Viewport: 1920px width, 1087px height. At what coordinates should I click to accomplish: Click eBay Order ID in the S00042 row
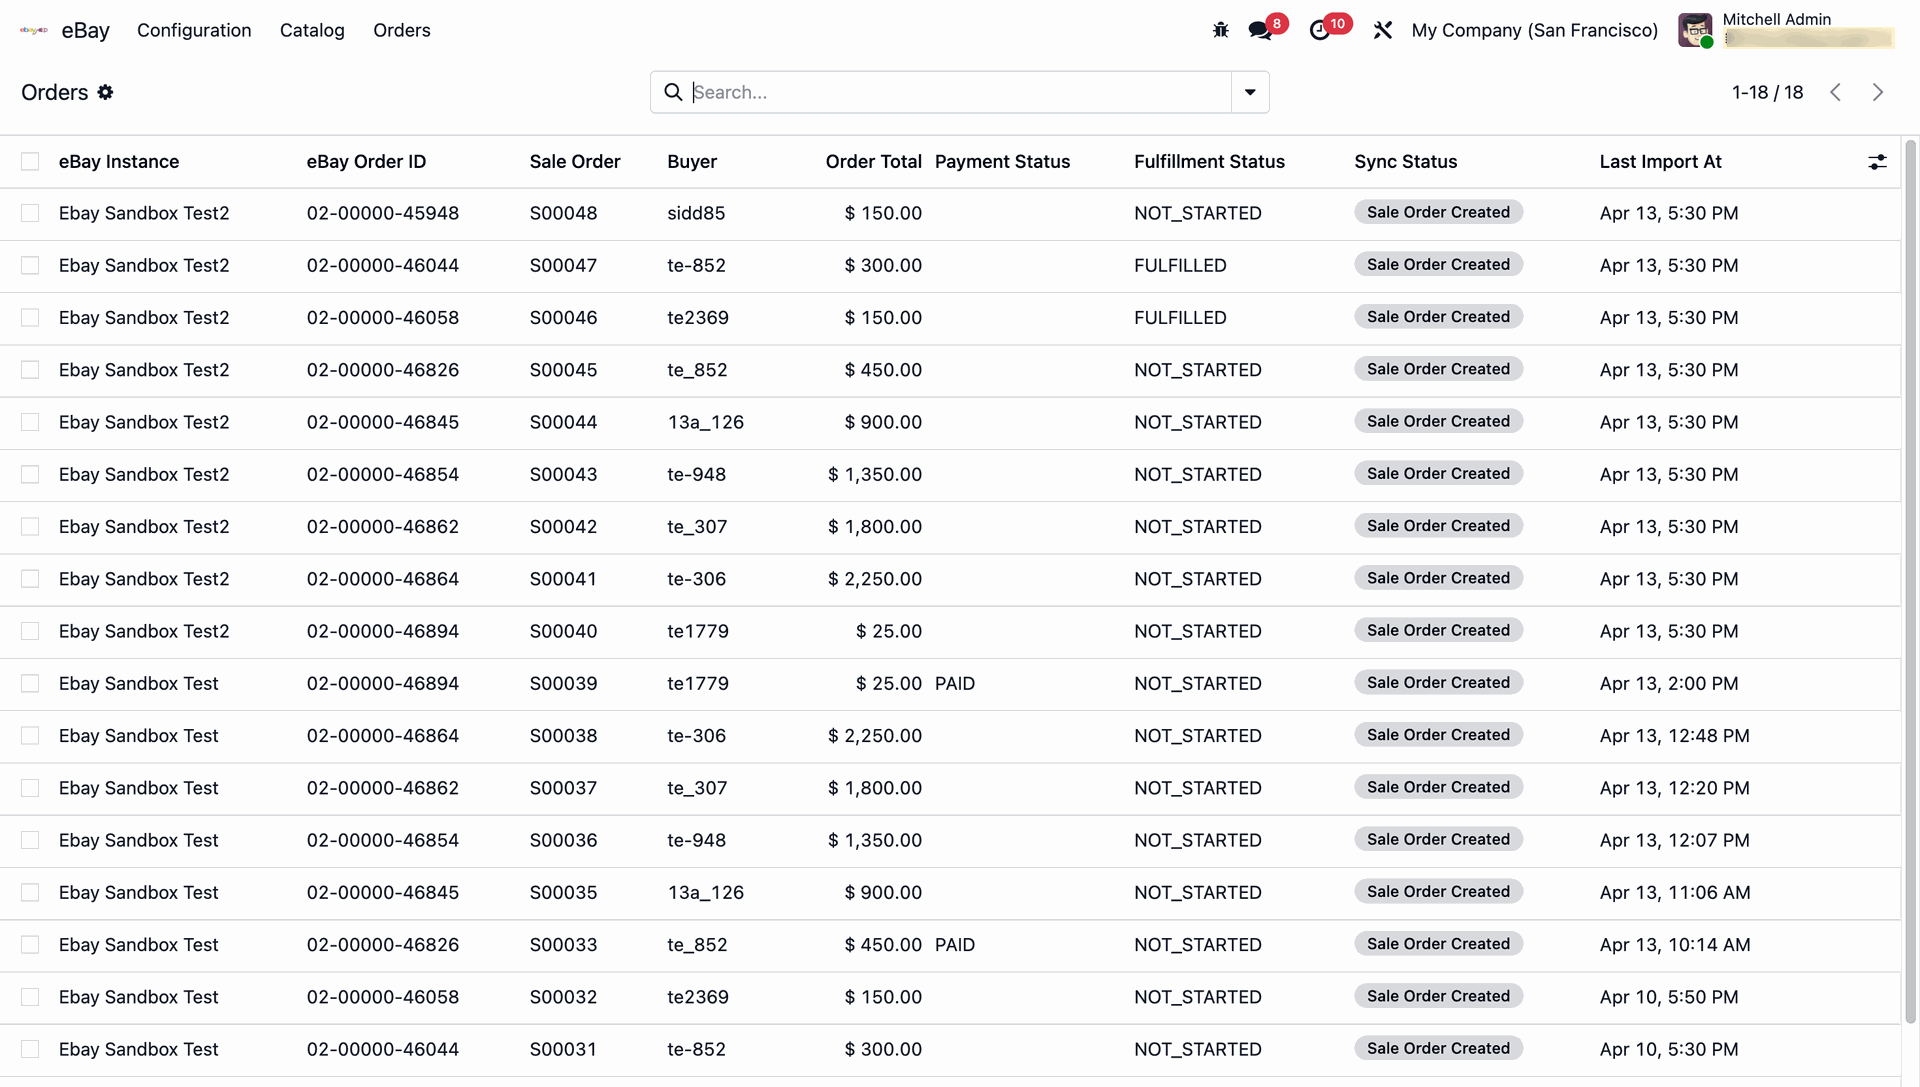click(x=383, y=526)
